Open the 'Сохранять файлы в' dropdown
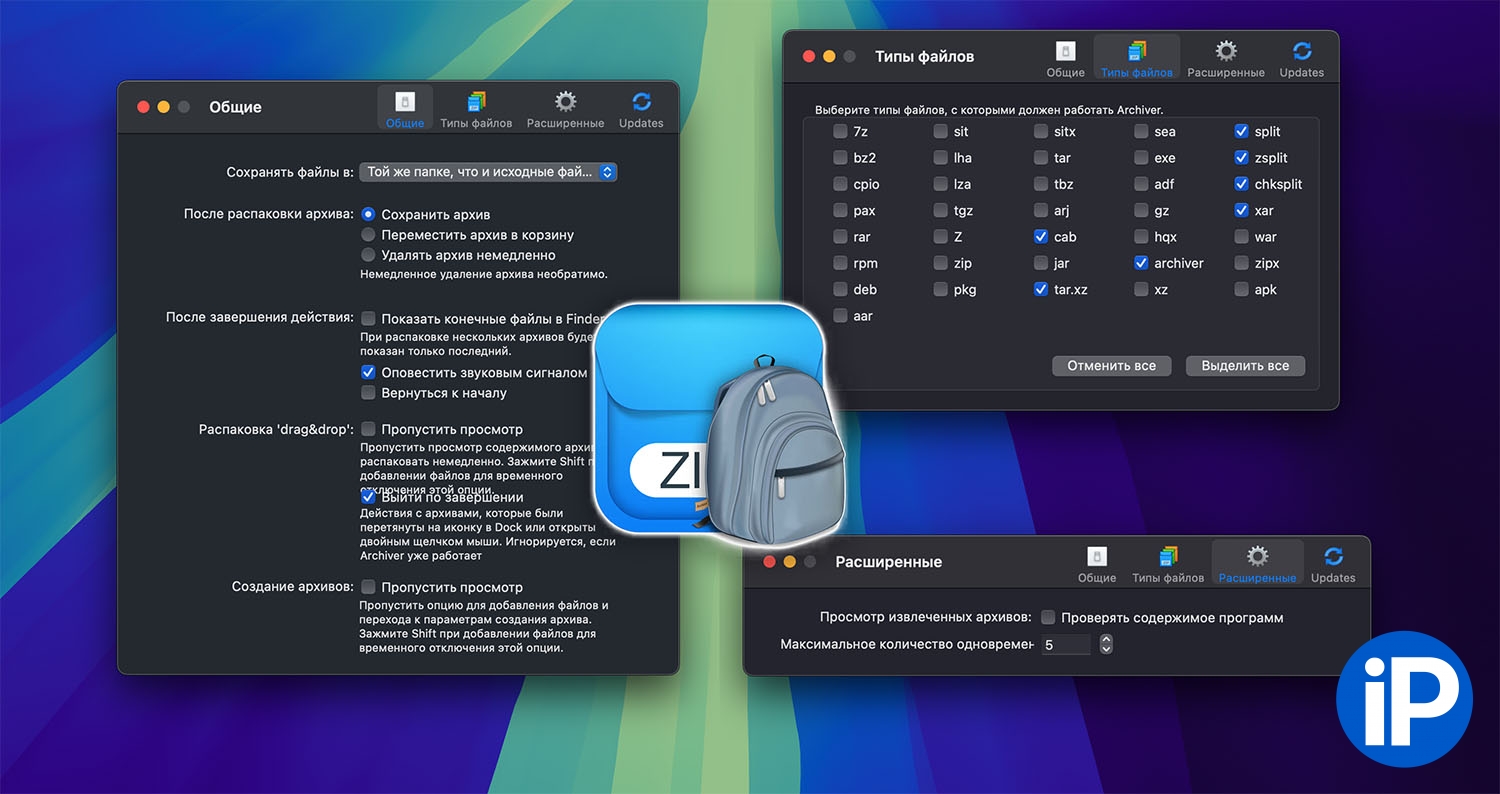 coord(488,172)
